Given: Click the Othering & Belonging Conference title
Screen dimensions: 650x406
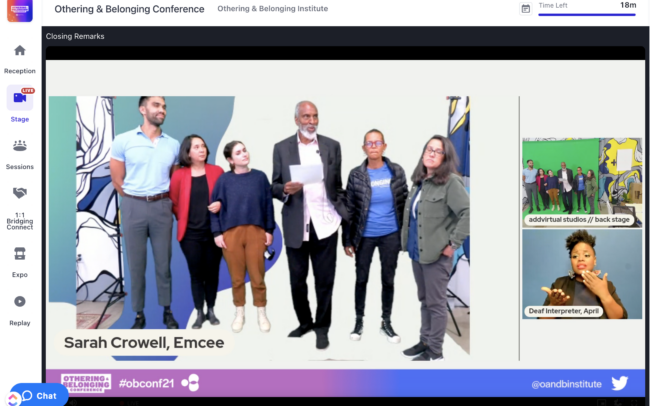Looking at the screenshot, I should click(129, 9).
